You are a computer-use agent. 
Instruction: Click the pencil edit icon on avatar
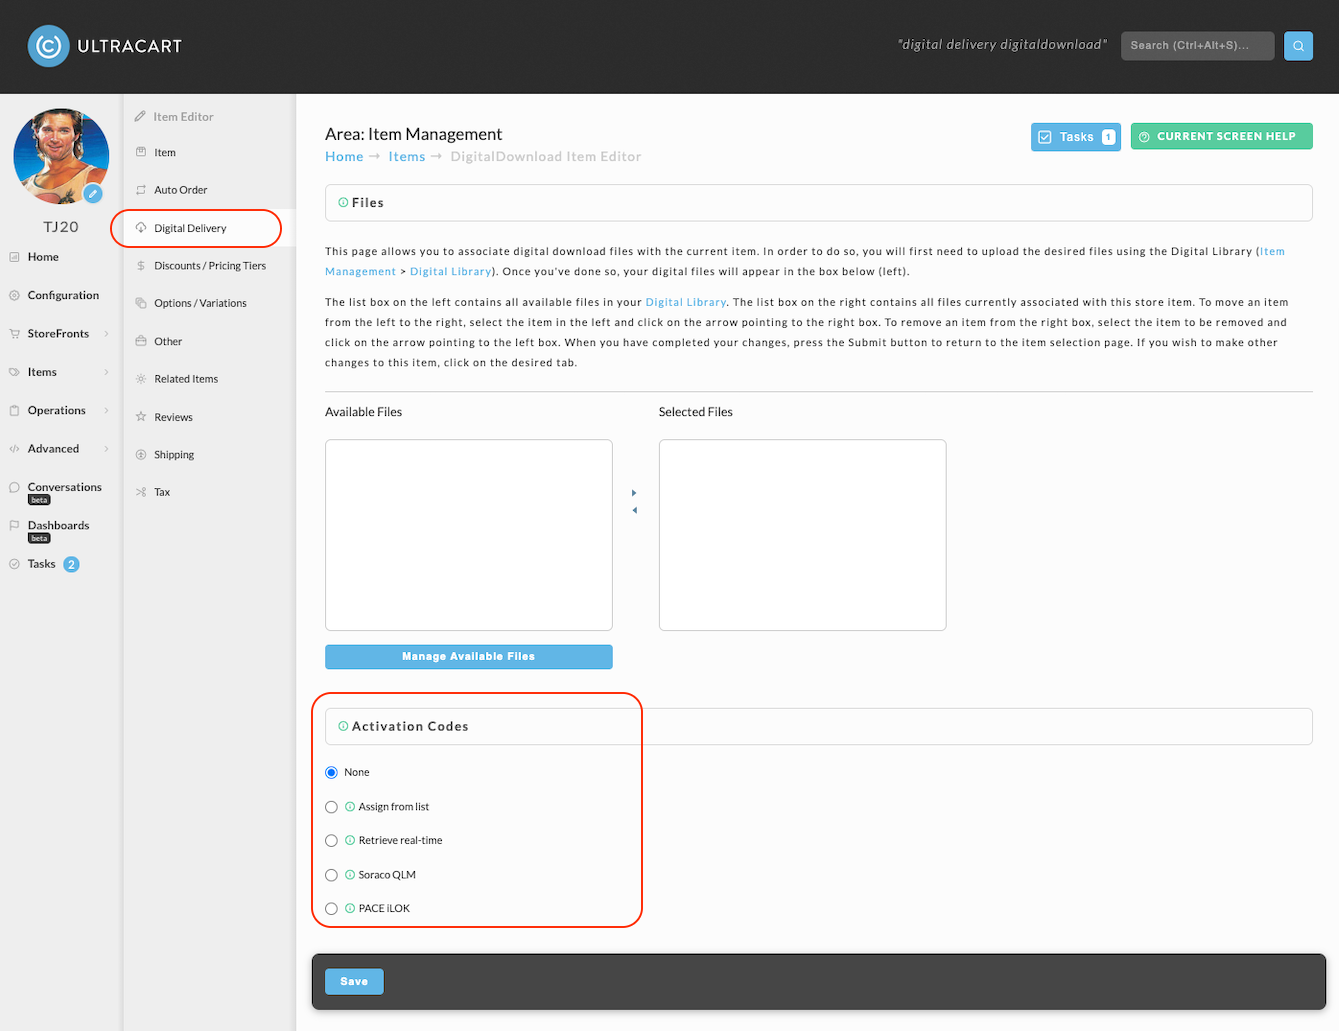(93, 193)
